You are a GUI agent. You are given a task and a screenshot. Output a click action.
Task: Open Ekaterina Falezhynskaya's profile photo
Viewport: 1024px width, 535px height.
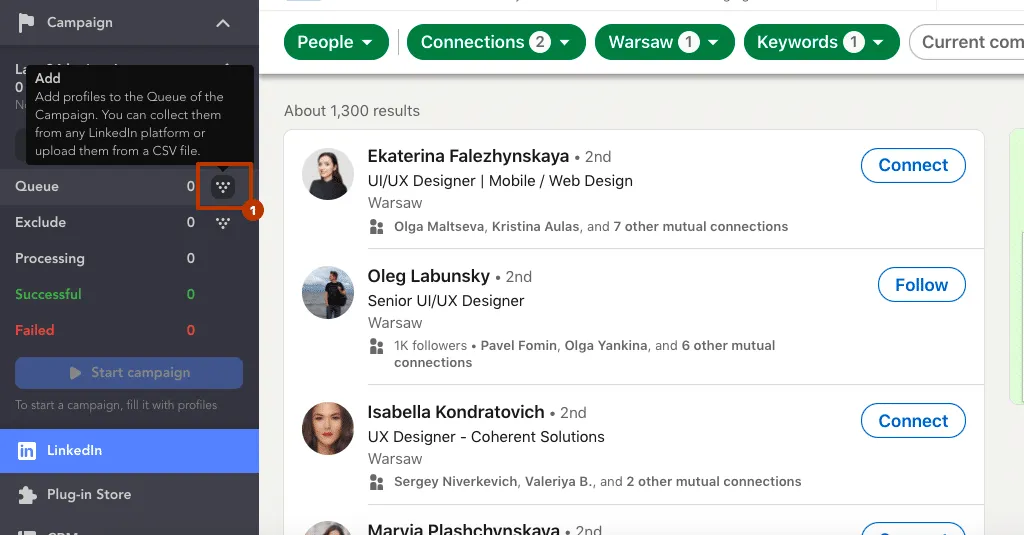point(328,174)
